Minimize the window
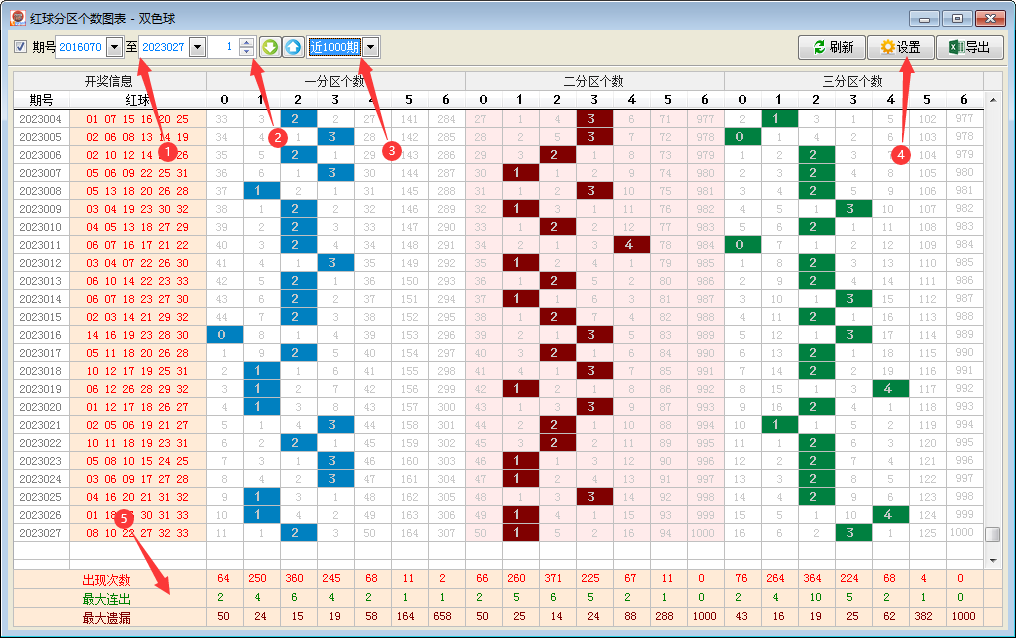The width and height of the screenshot is (1016, 638). click(924, 18)
